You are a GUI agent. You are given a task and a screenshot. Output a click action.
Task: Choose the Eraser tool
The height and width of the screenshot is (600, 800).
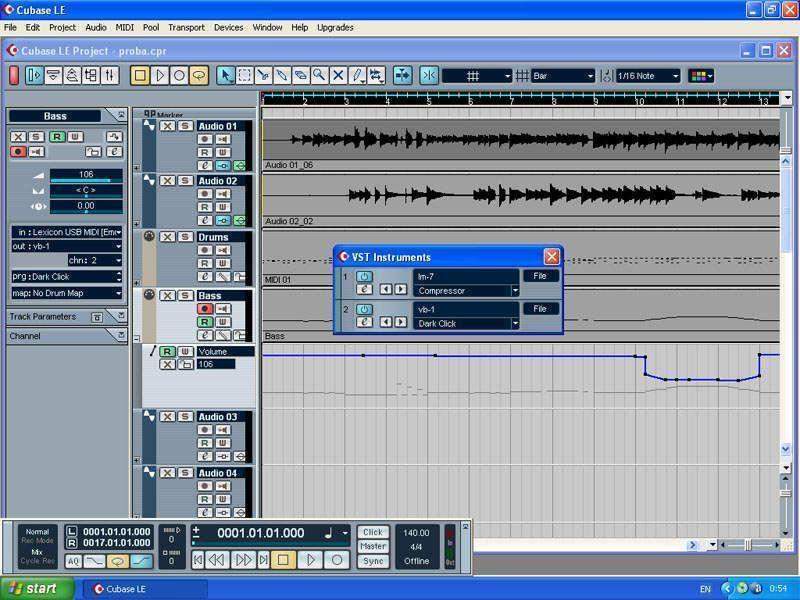pos(300,75)
